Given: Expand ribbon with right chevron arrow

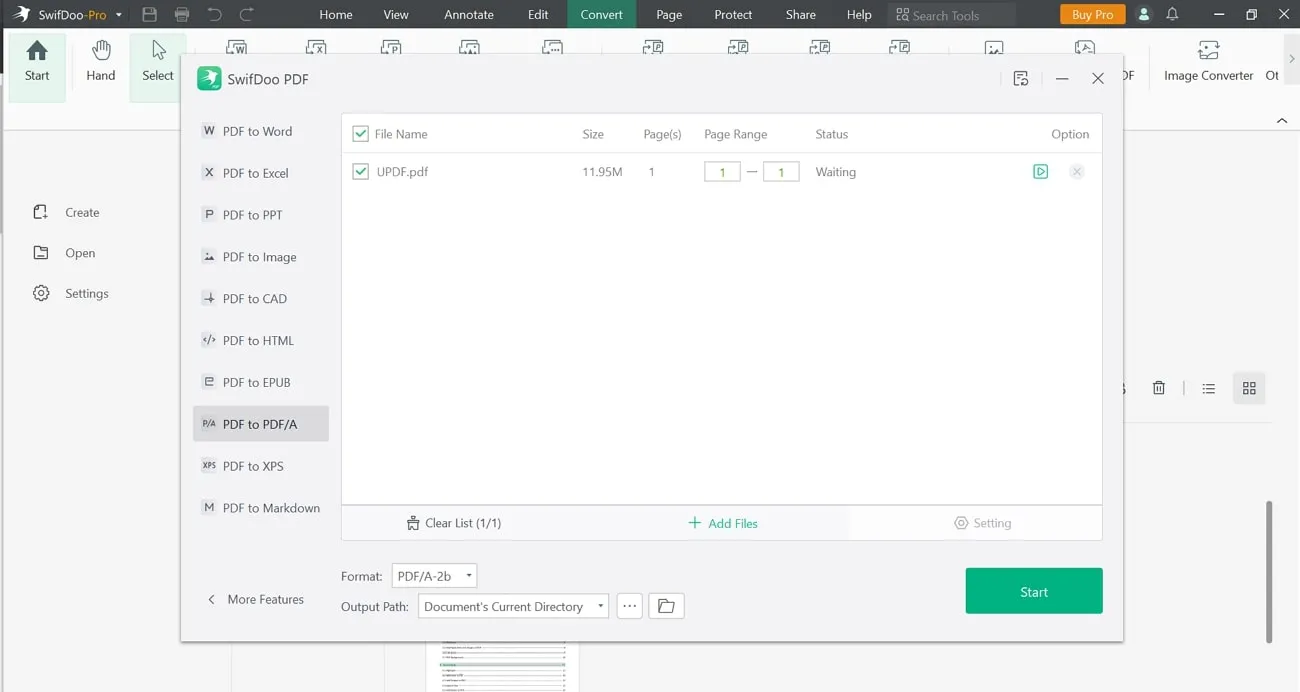Looking at the screenshot, I should click(1291, 59).
